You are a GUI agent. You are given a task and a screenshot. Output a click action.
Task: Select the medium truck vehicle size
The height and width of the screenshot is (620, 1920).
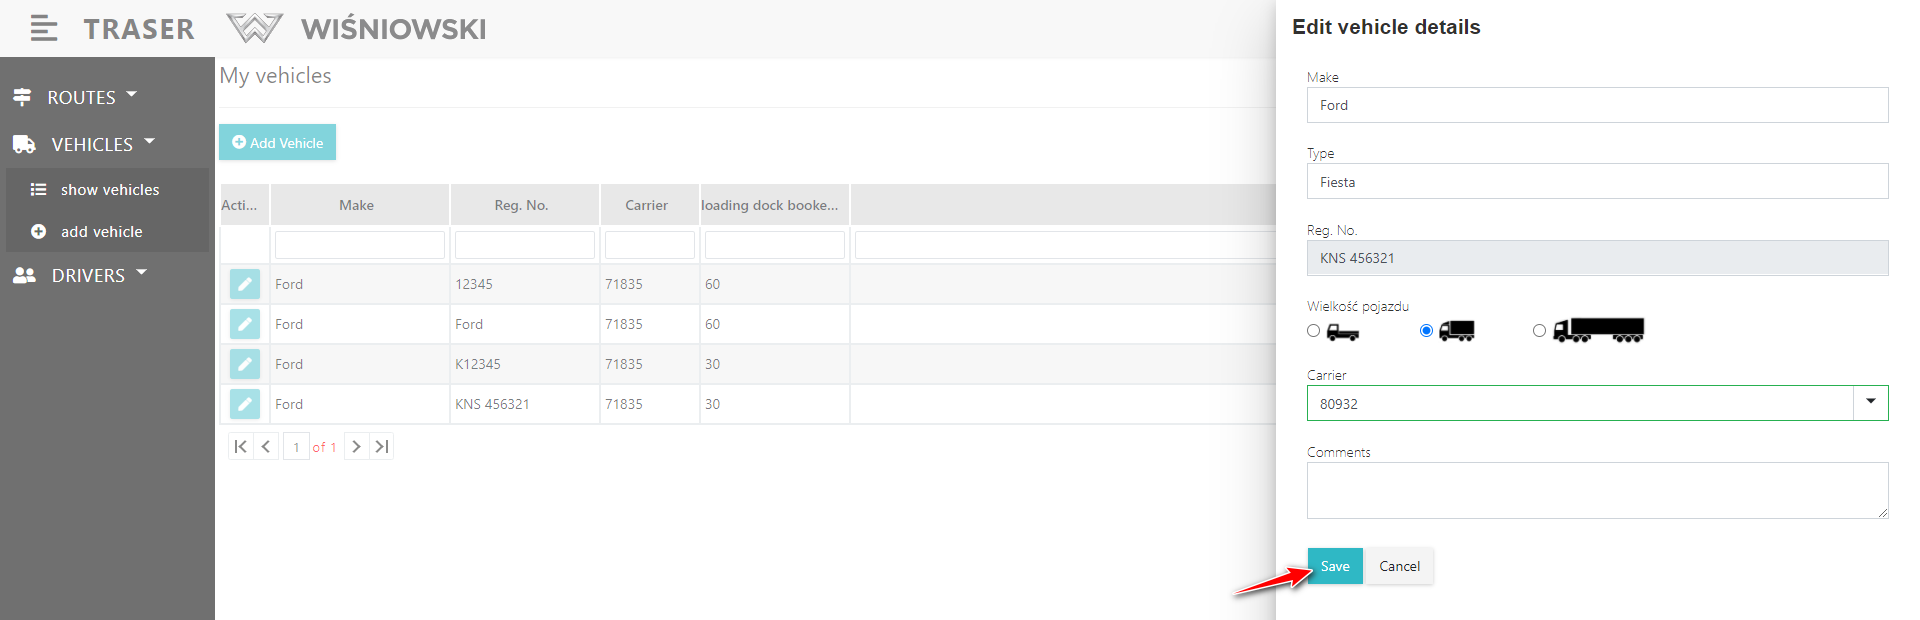(1427, 331)
